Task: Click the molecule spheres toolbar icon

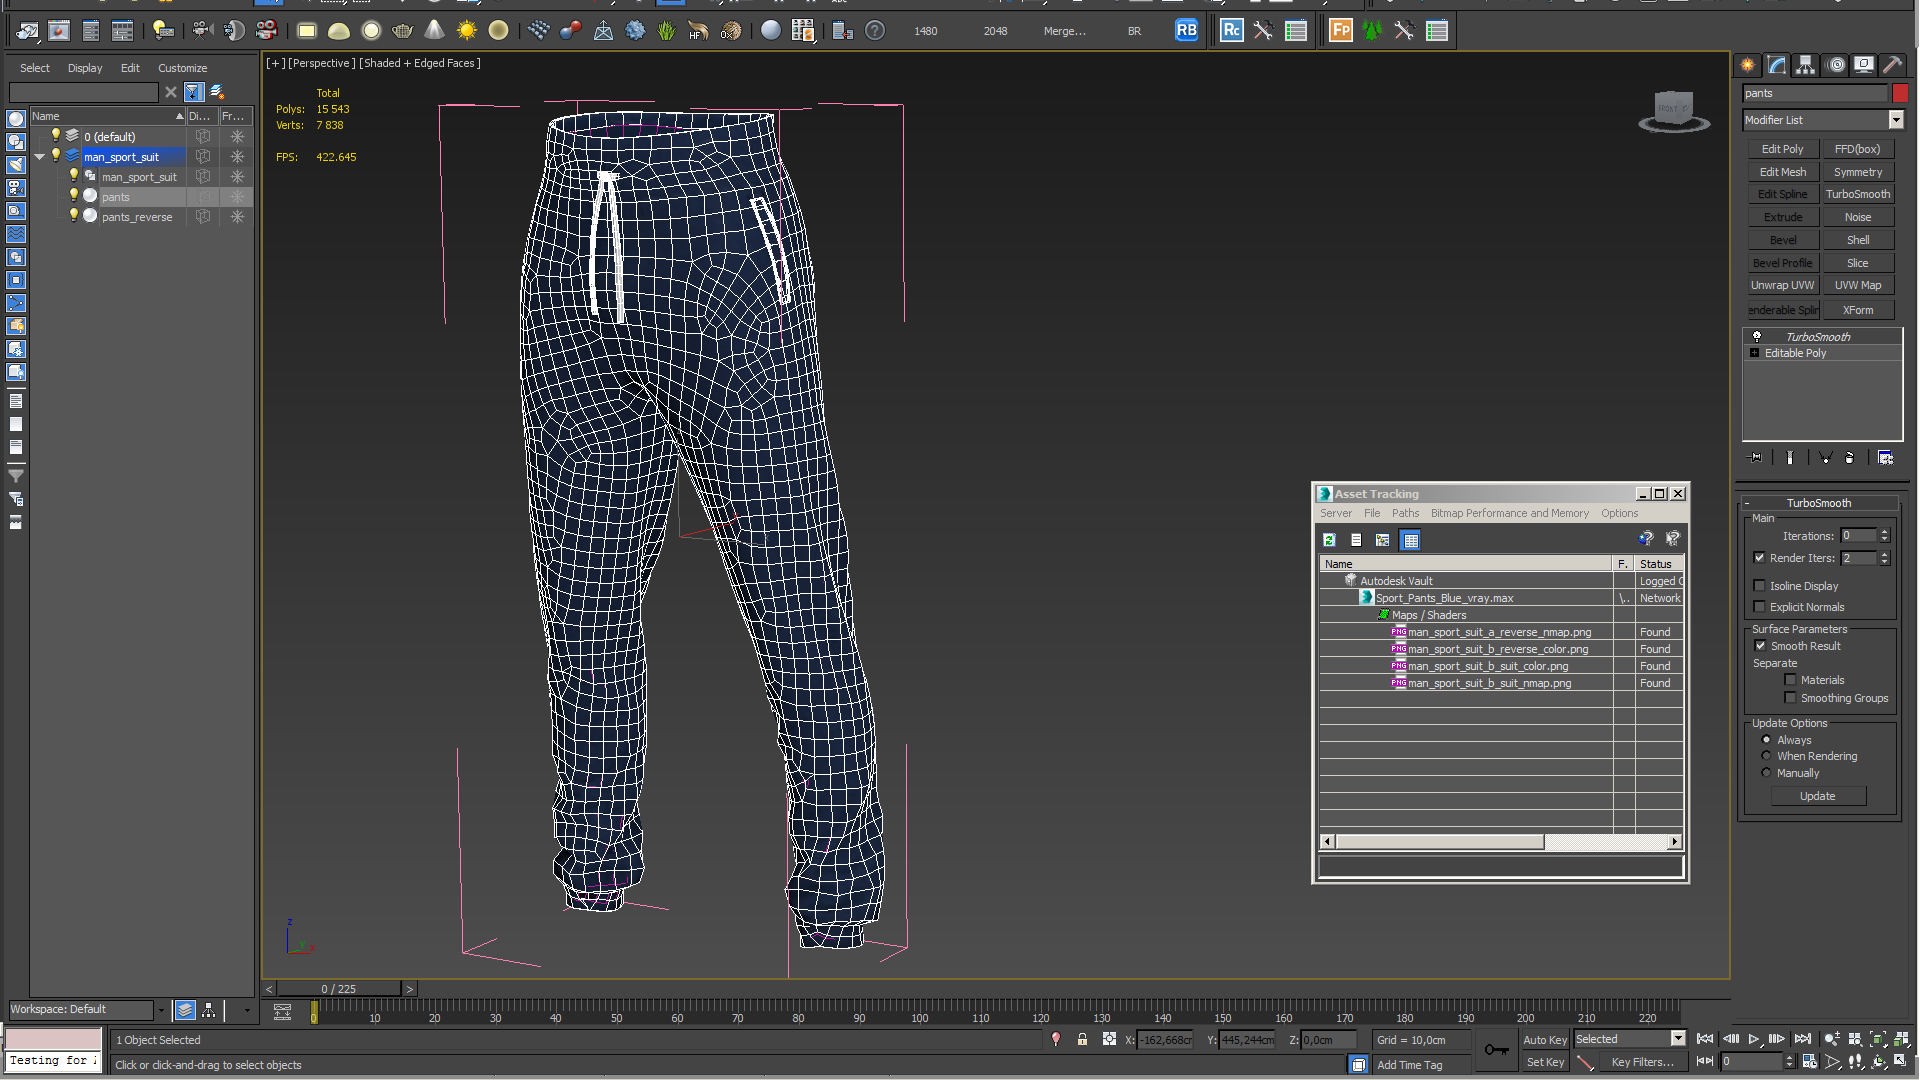Action: (x=571, y=31)
